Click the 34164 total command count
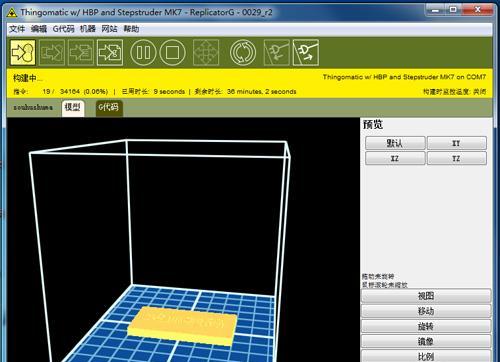This screenshot has height=362, width=500. click(70, 91)
